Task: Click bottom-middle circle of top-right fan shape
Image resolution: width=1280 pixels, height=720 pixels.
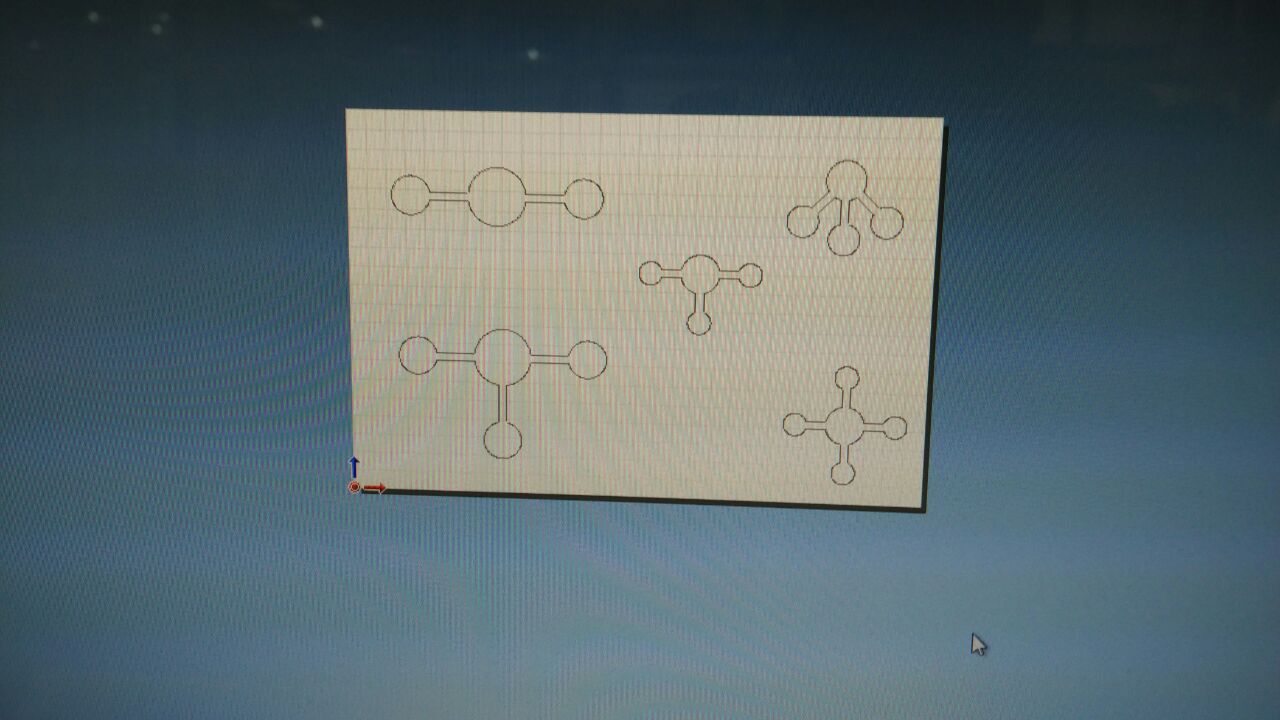Action: pyautogui.click(x=843, y=239)
